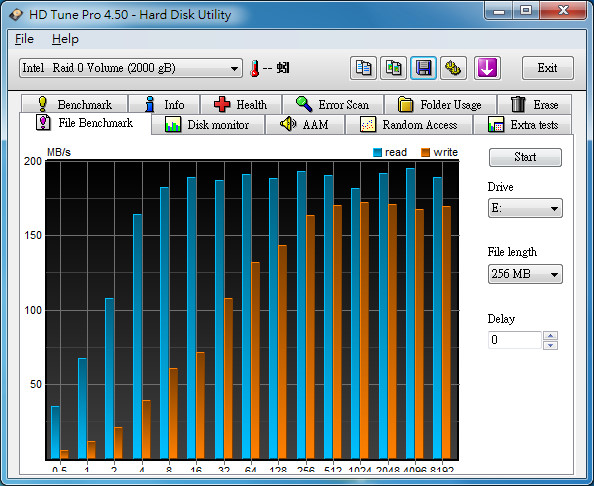Open the Help menu
The width and height of the screenshot is (594, 486).
(65, 39)
